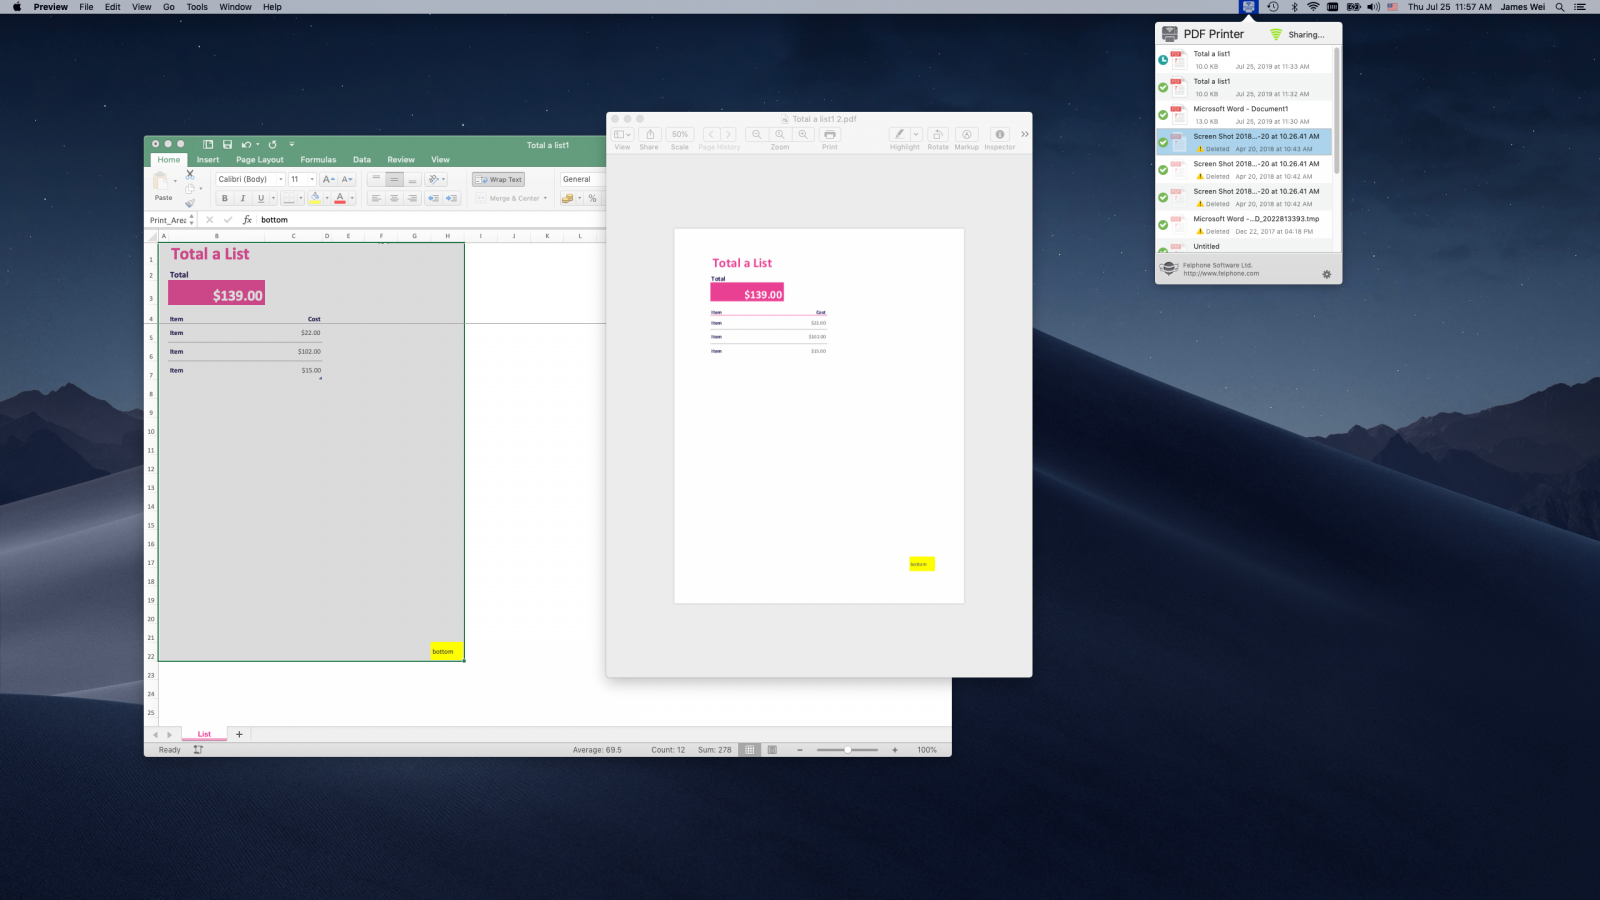Viewport: 1600px width, 900px height.
Task: Click the Redo icon in Excel title bar
Action: pos(272,144)
